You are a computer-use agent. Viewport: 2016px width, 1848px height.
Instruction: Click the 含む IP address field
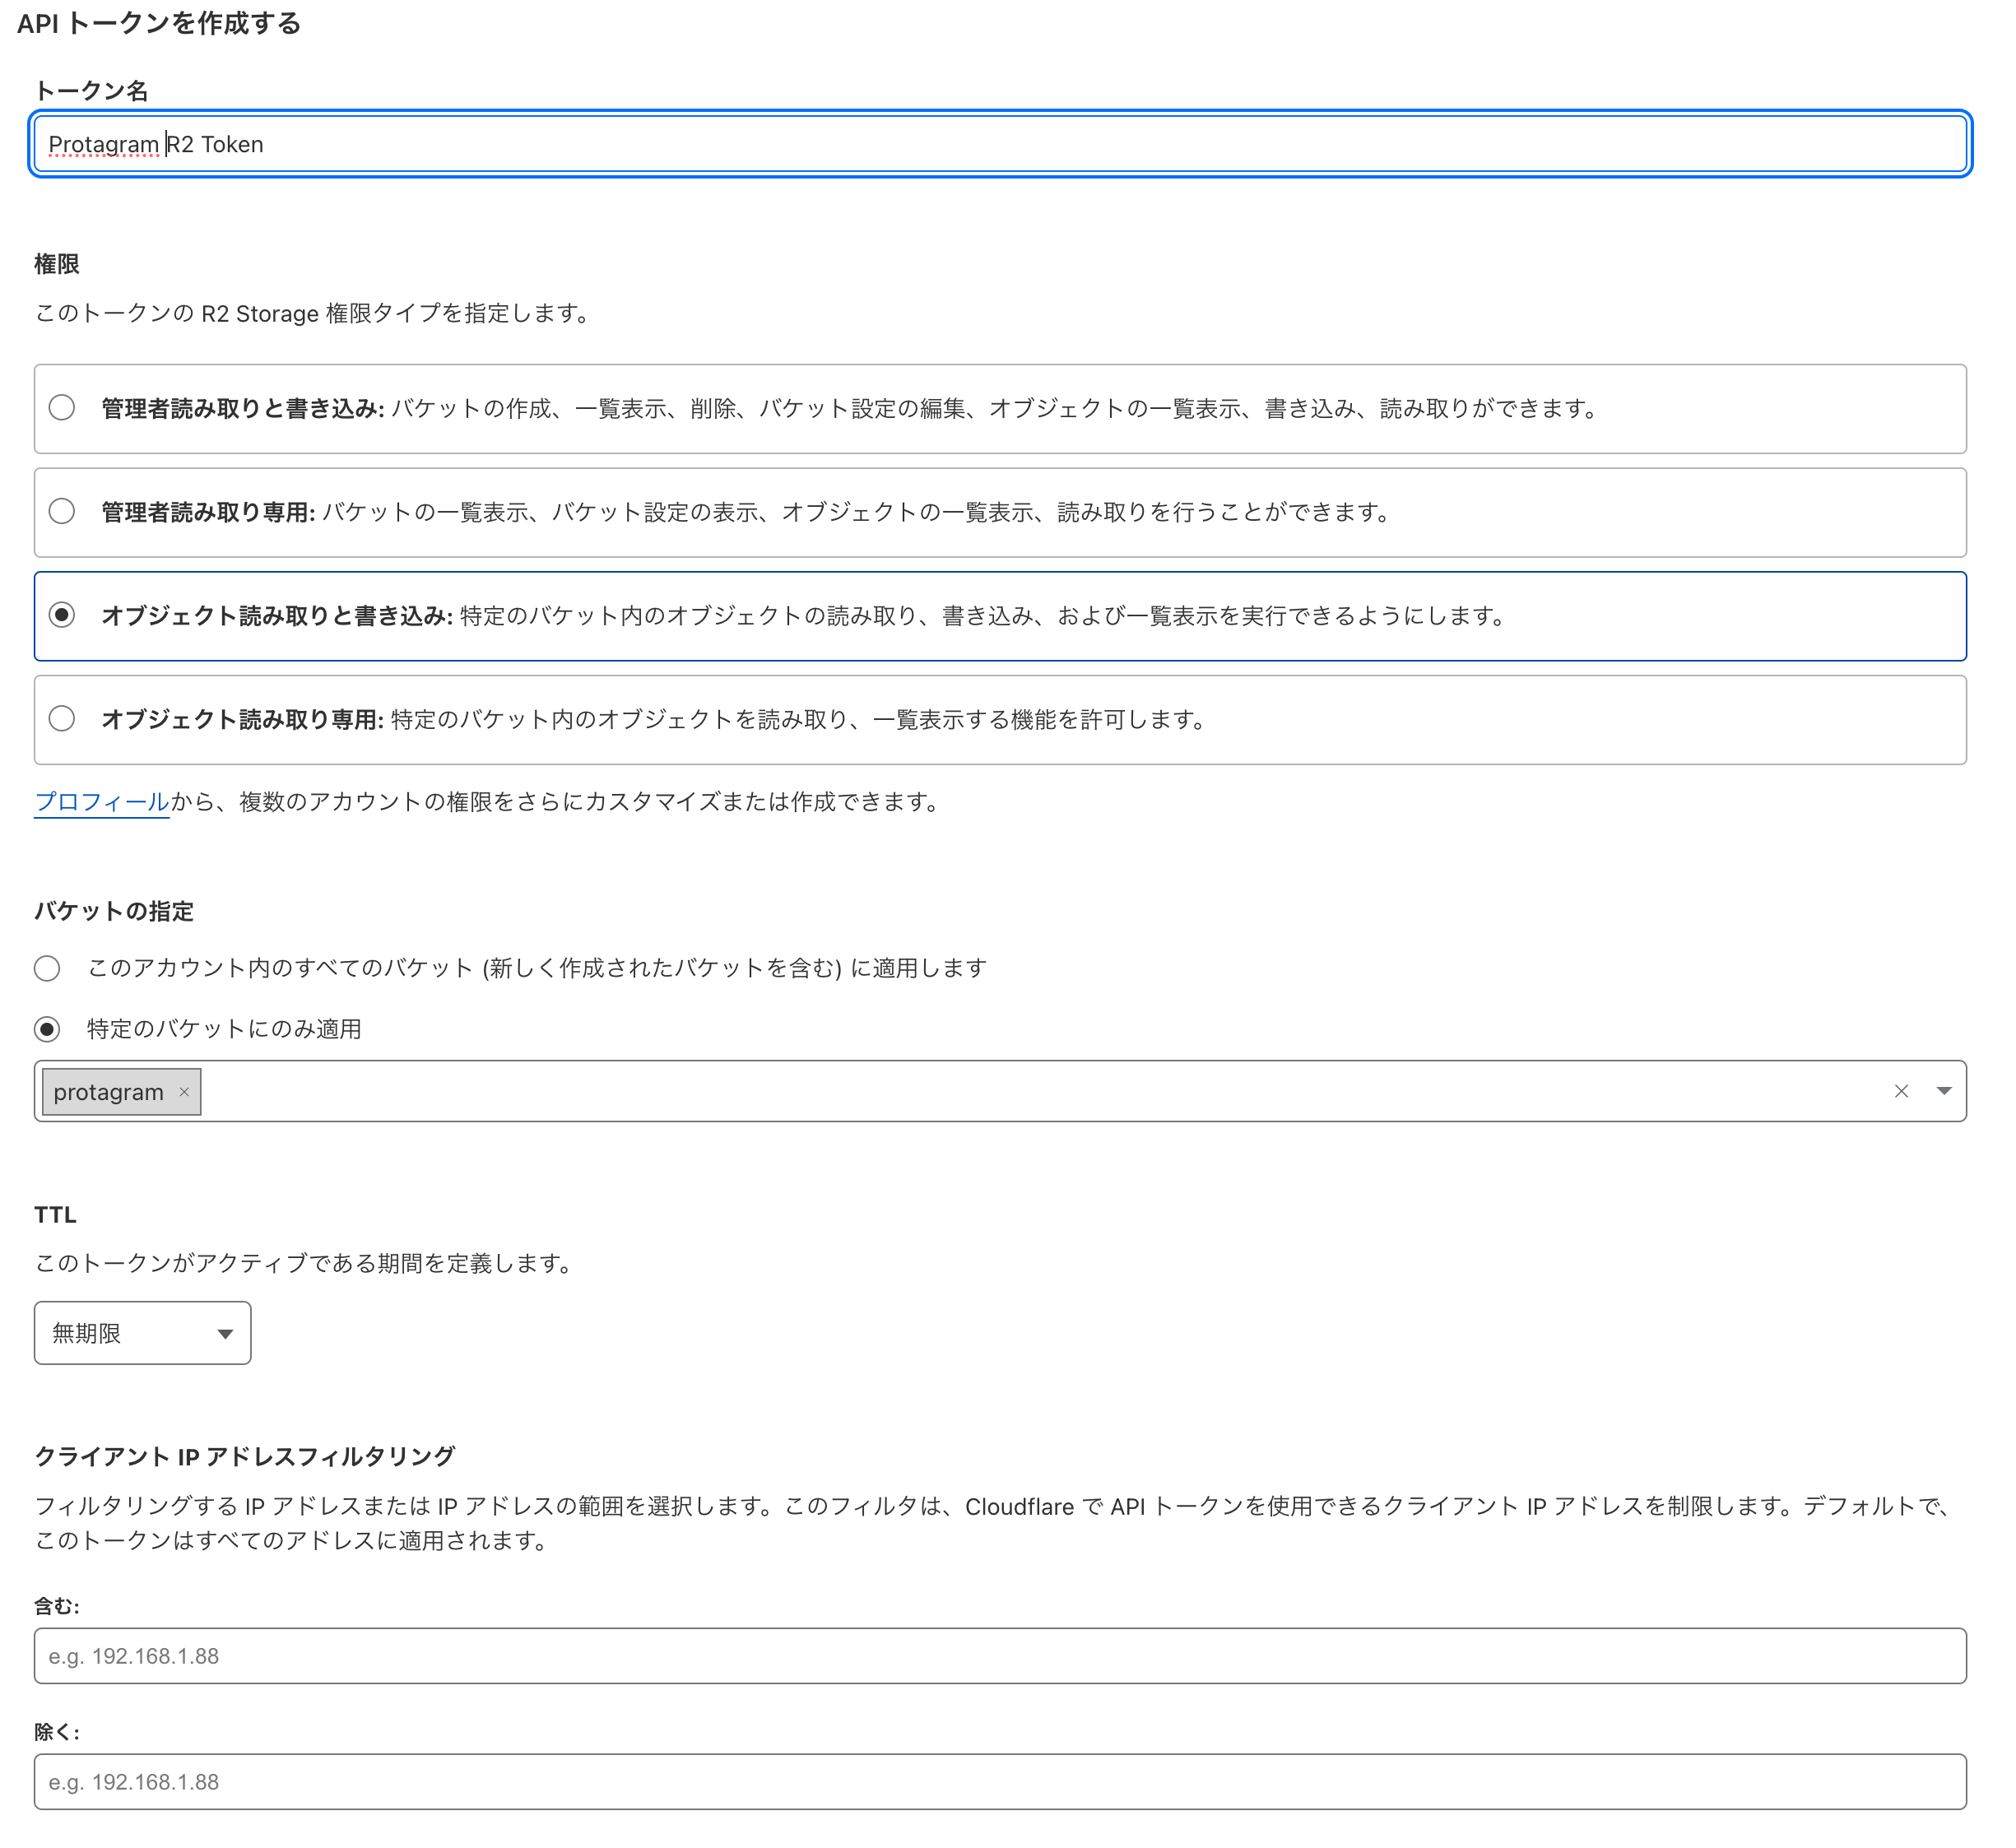1000,1656
